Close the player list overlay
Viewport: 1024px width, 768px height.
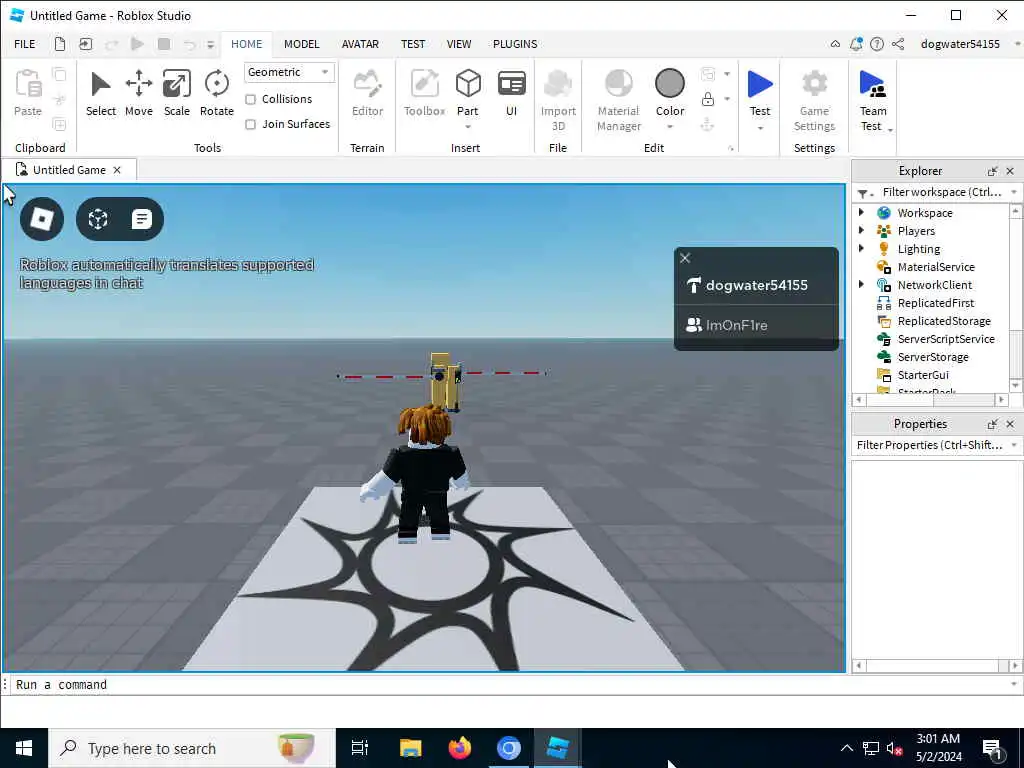(685, 258)
